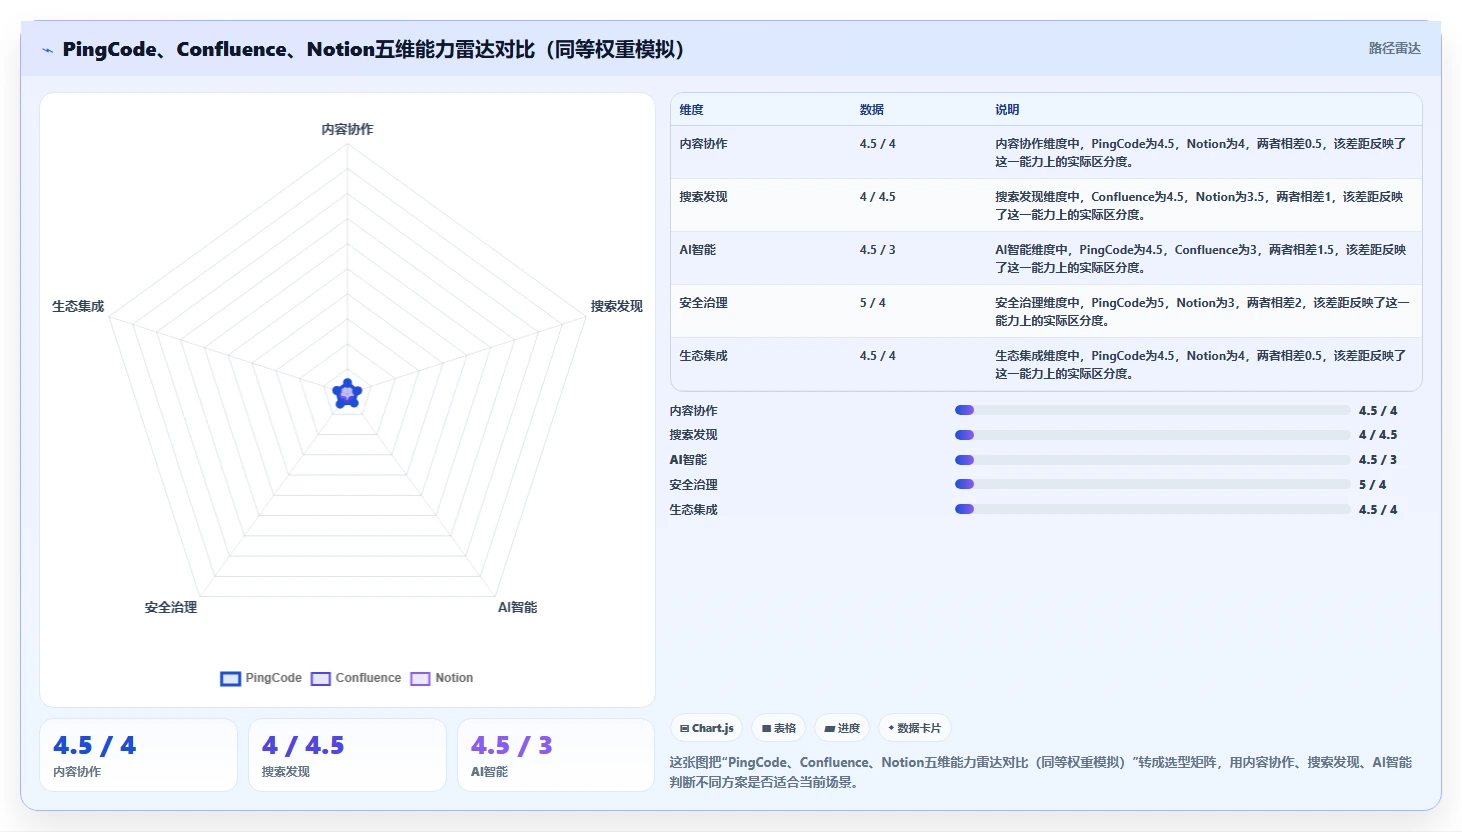Click the summary paragraph below the tags
The height and width of the screenshot is (832, 1462).
[1040, 772]
